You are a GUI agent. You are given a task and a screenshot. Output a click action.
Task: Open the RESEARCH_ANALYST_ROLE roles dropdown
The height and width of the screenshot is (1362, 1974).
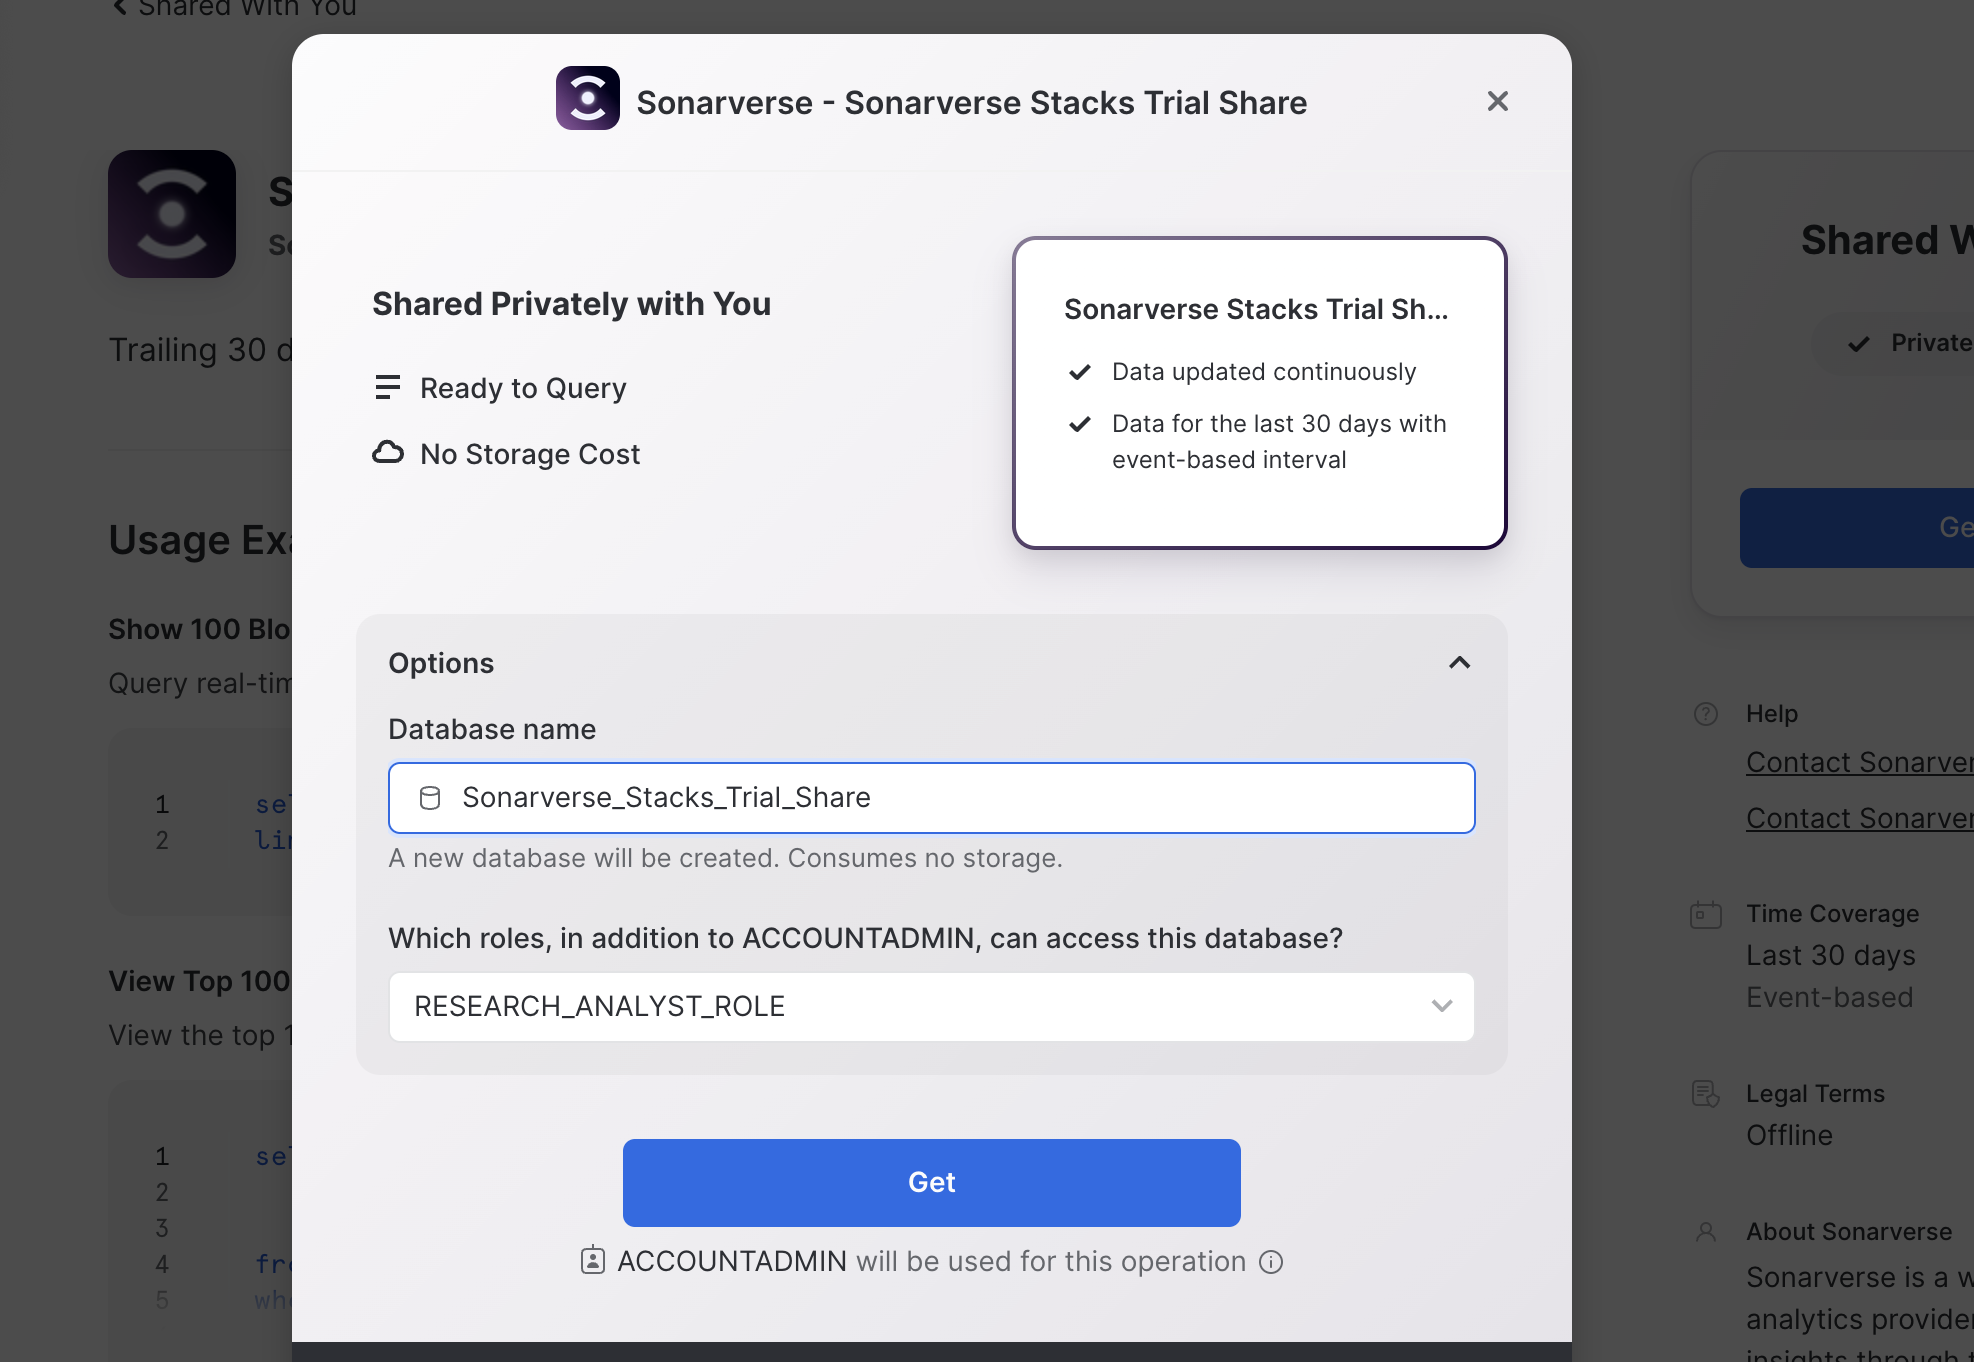click(930, 1007)
